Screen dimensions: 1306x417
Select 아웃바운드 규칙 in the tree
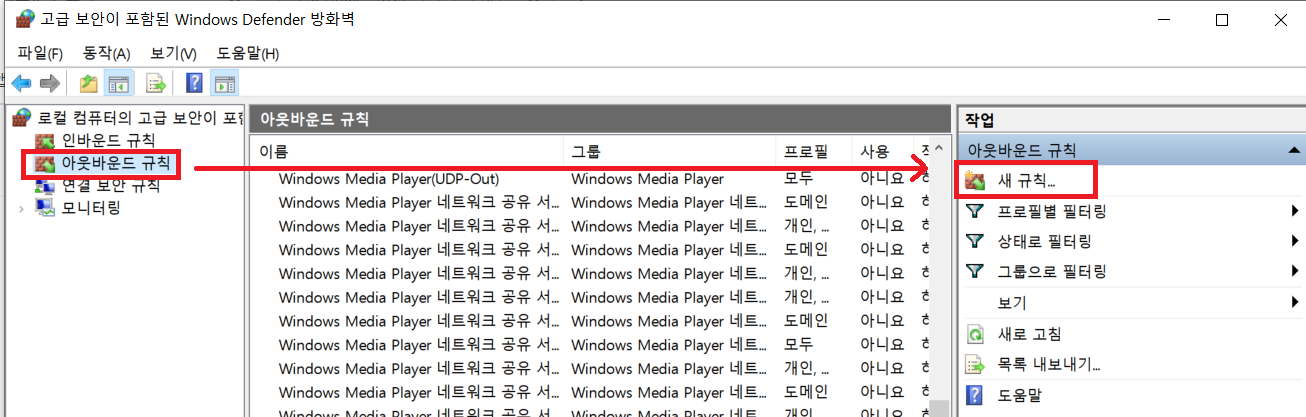(x=116, y=162)
